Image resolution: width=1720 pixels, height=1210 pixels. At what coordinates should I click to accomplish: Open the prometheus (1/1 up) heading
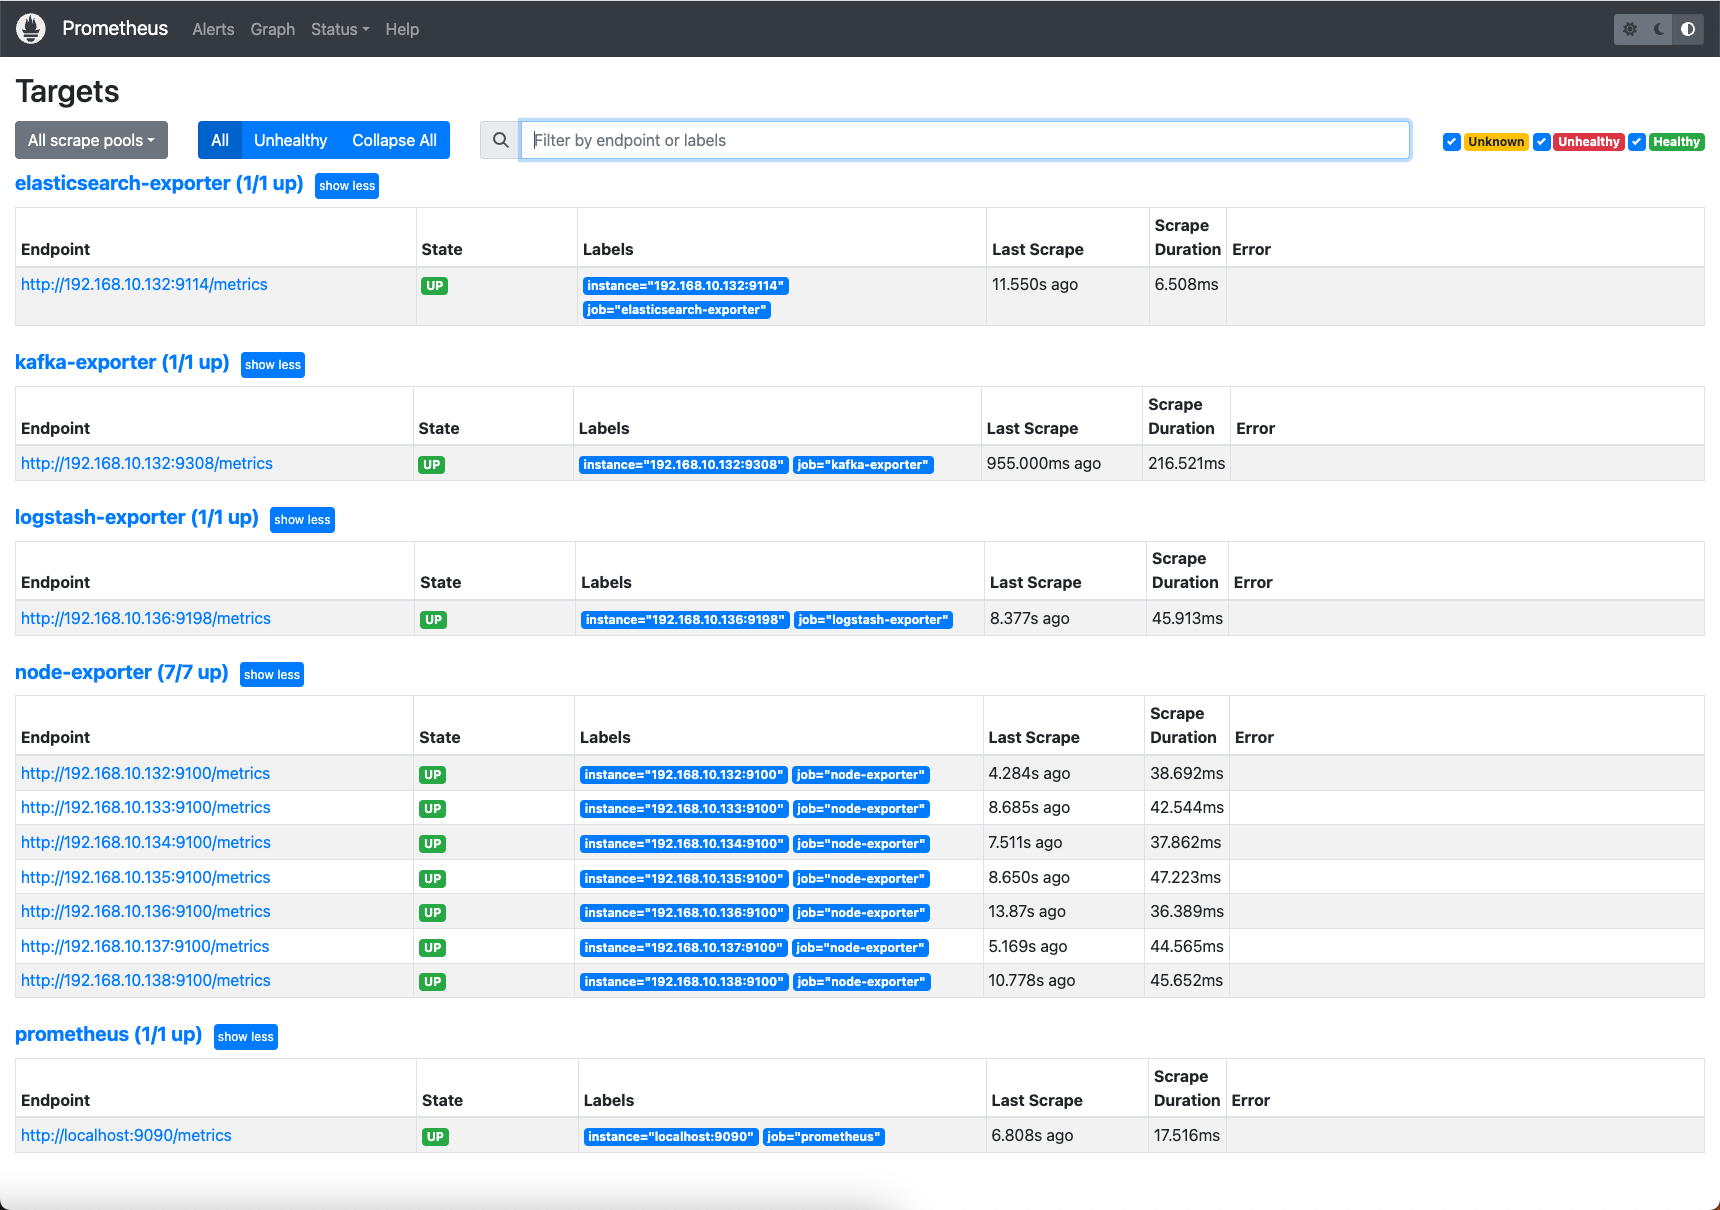pyautogui.click(x=108, y=1035)
